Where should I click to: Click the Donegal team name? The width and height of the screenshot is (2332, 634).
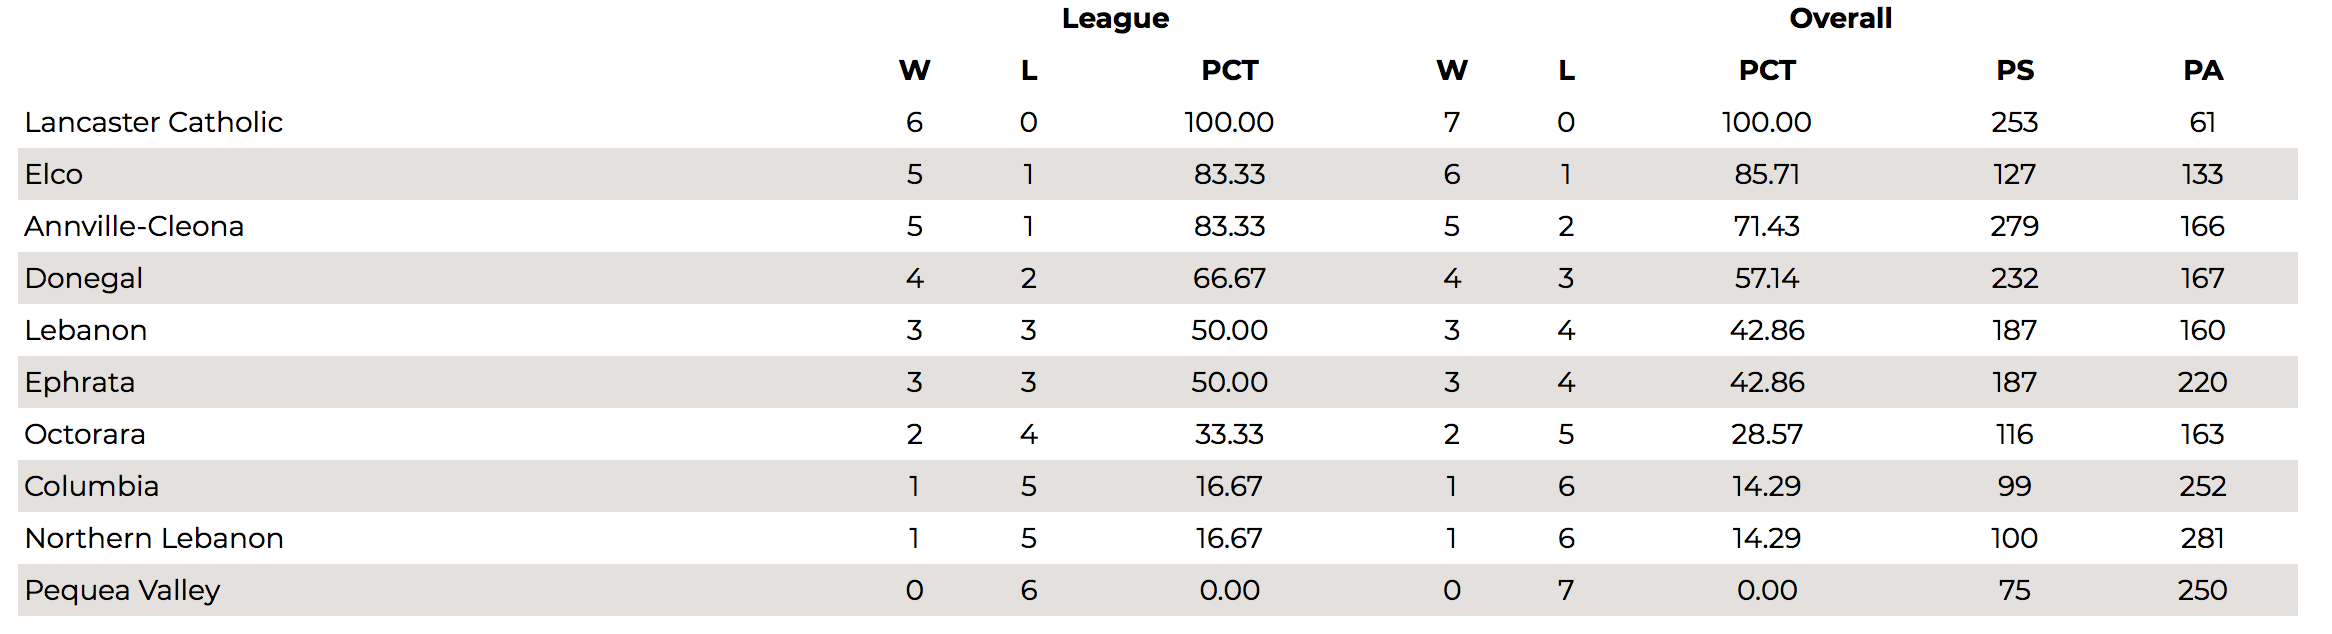click(x=84, y=278)
